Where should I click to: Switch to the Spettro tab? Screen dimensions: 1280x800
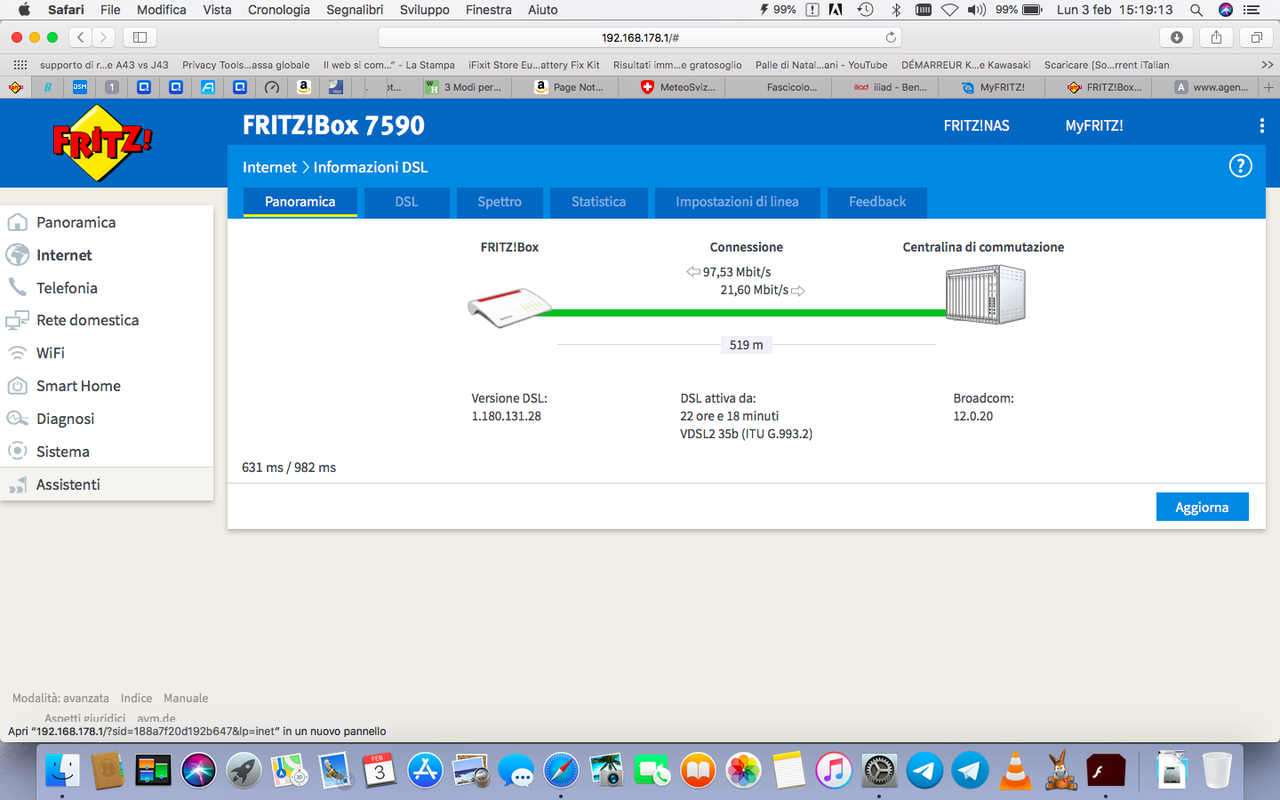point(499,202)
